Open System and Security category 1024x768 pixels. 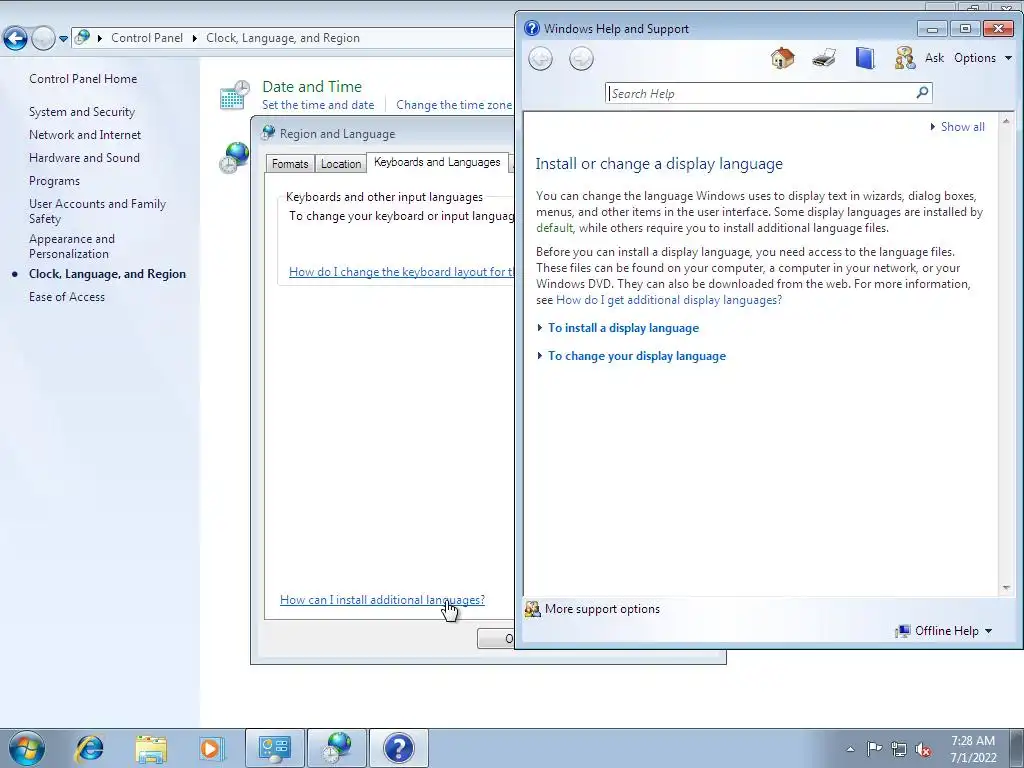(82, 112)
